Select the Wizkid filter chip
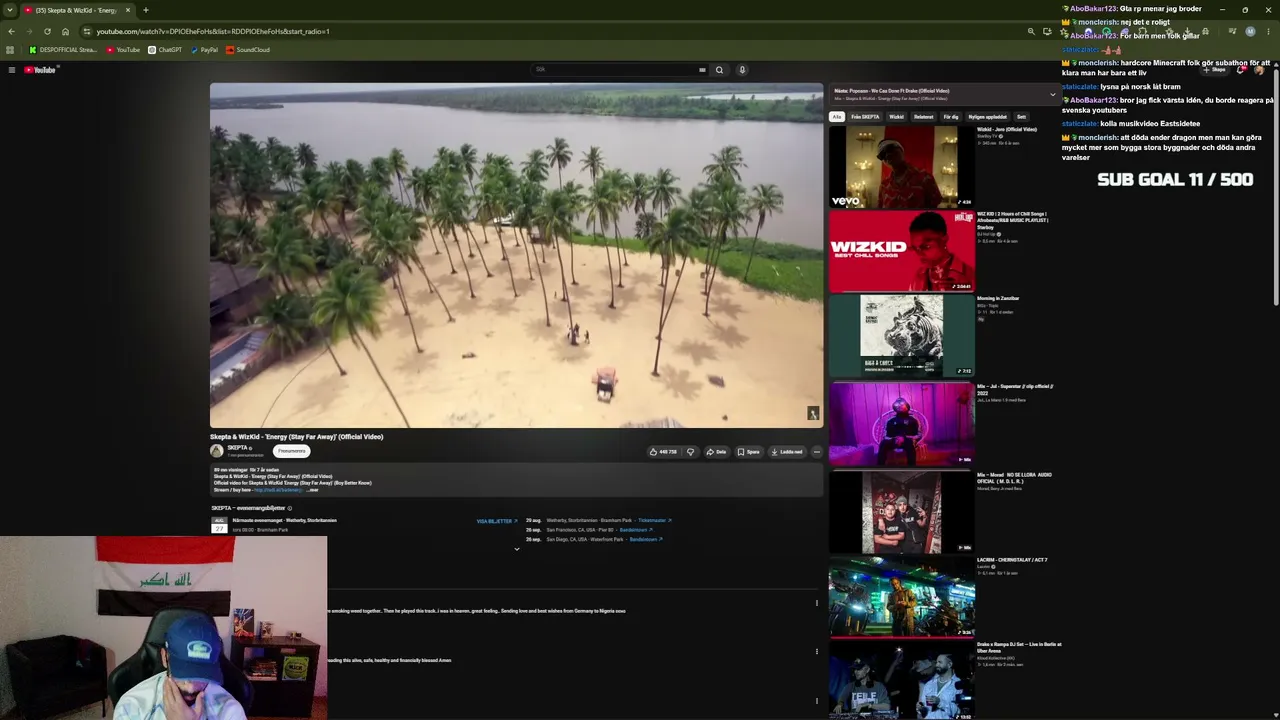This screenshot has width=1280, height=720. click(896, 117)
